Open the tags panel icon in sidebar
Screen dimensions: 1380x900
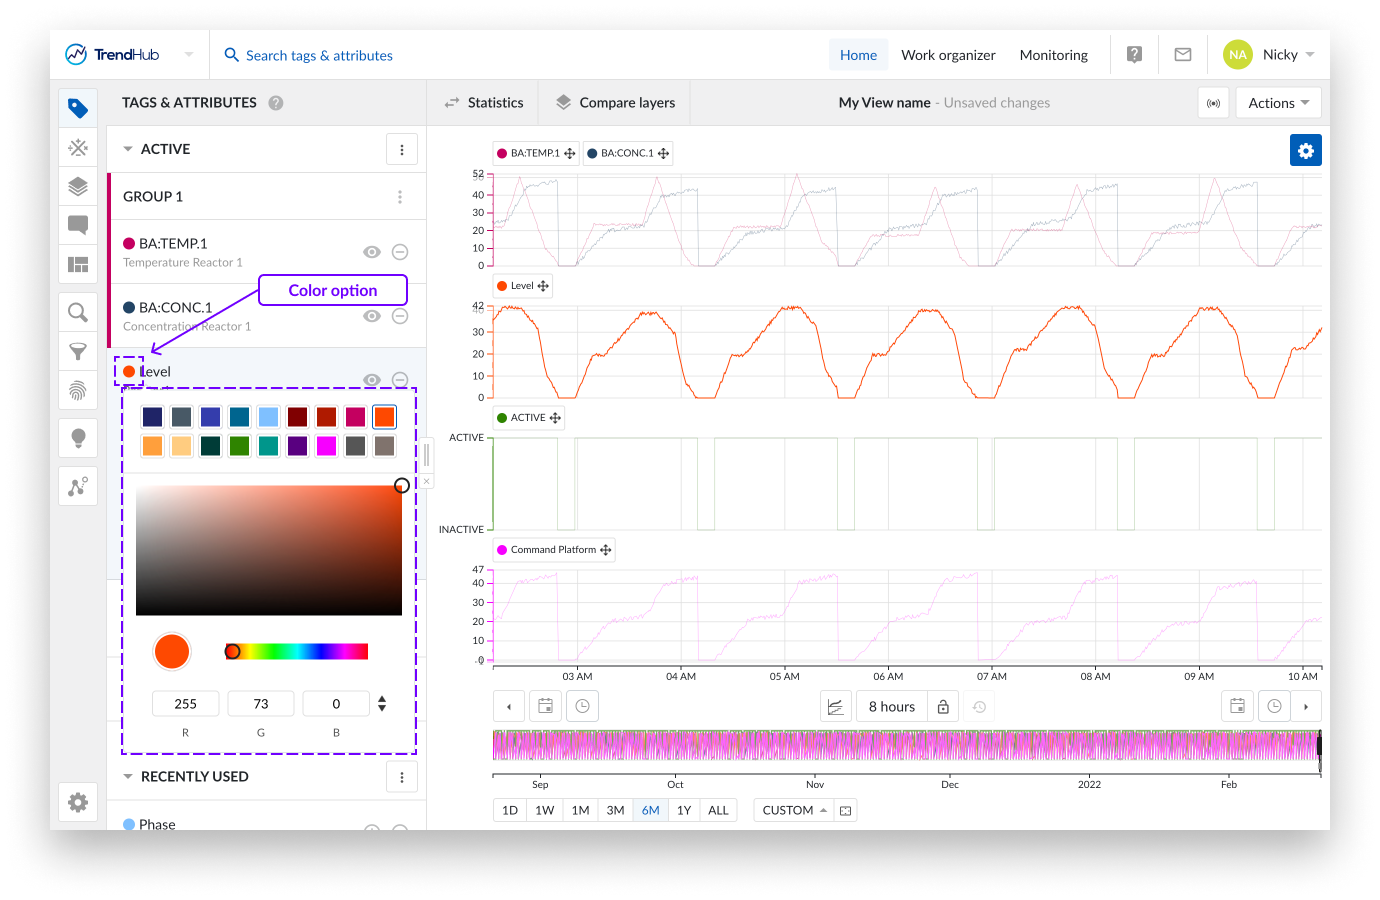point(78,108)
